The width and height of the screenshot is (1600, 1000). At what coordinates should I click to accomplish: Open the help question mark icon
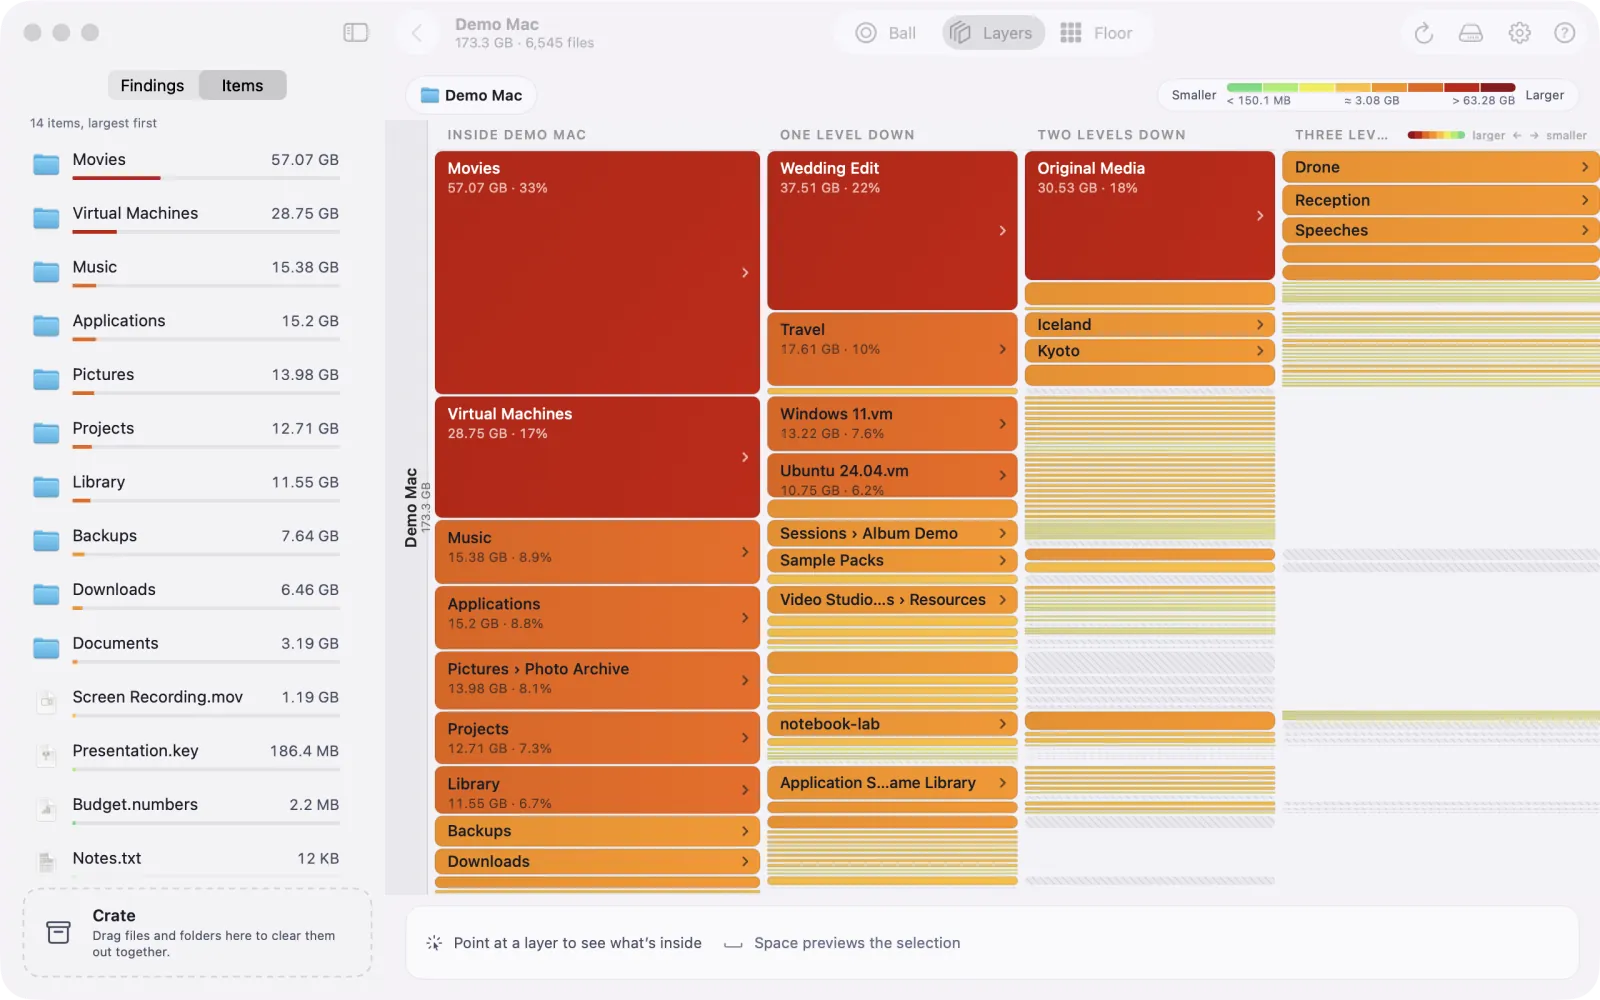(x=1565, y=33)
